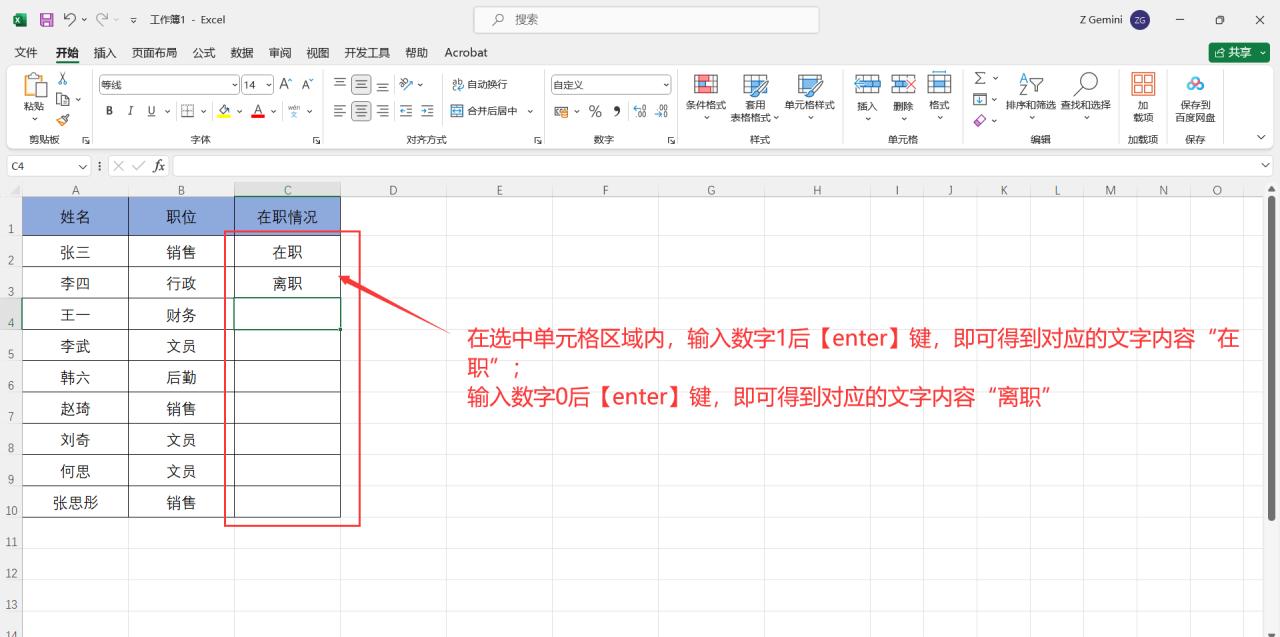Click Z Gemini account button
Viewport: 1280px width, 637px height.
(1115, 20)
